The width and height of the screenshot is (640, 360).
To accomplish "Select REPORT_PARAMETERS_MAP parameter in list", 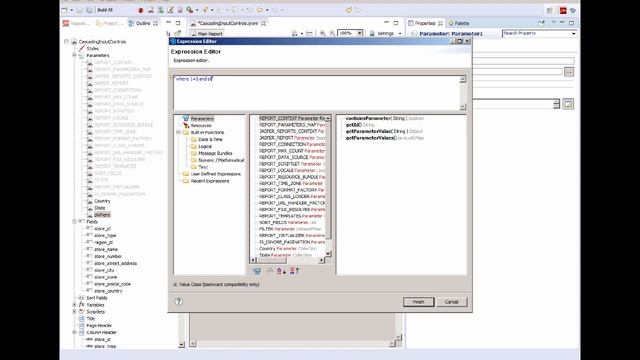I will point(292,124).
